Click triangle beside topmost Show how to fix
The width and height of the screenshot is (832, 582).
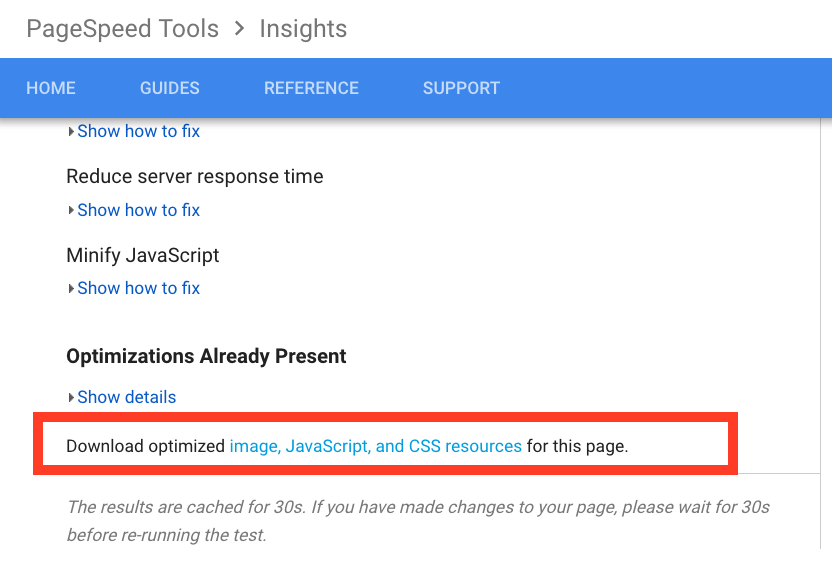click(x=71, y=131)
